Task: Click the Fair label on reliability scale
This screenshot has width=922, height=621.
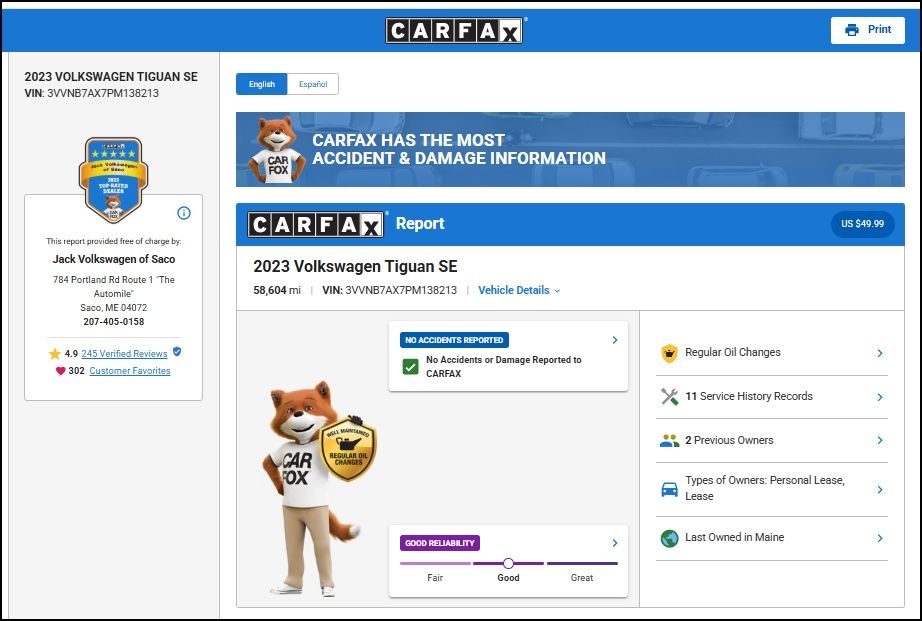Action: (x=435, y=577)
